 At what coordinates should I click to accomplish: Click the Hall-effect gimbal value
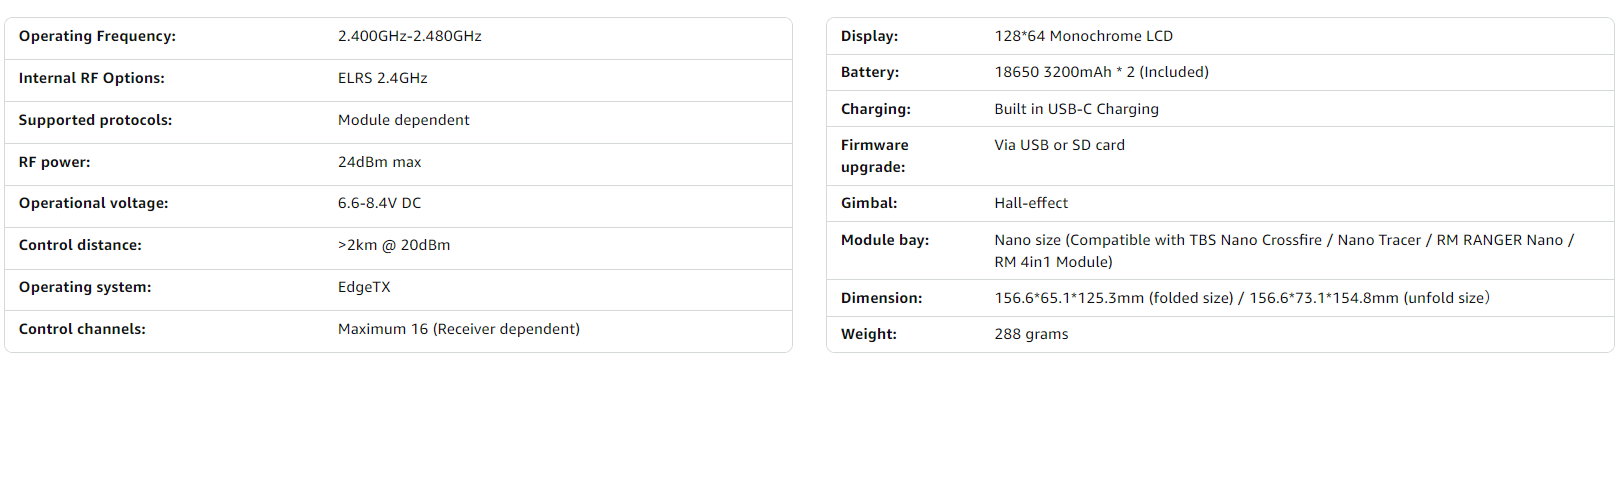1031,203
